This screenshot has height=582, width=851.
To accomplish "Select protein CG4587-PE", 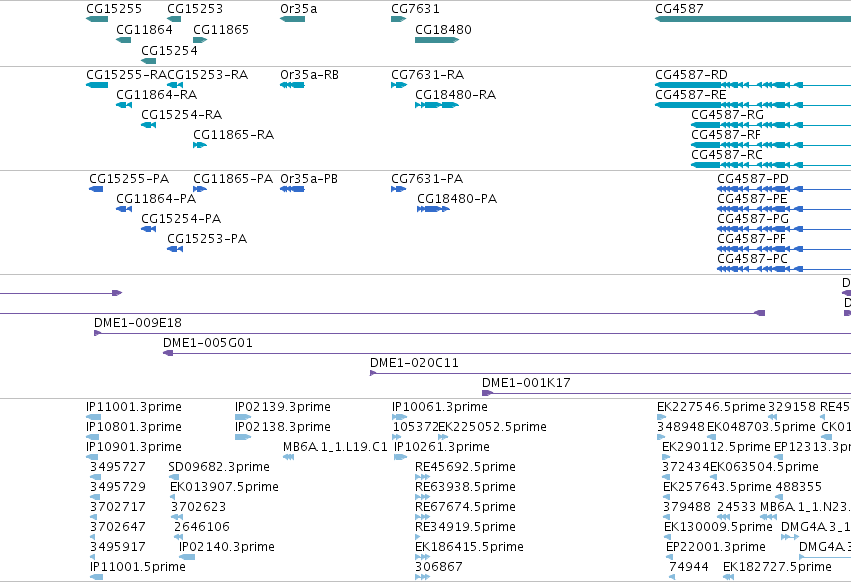I will tap(784, 209).
